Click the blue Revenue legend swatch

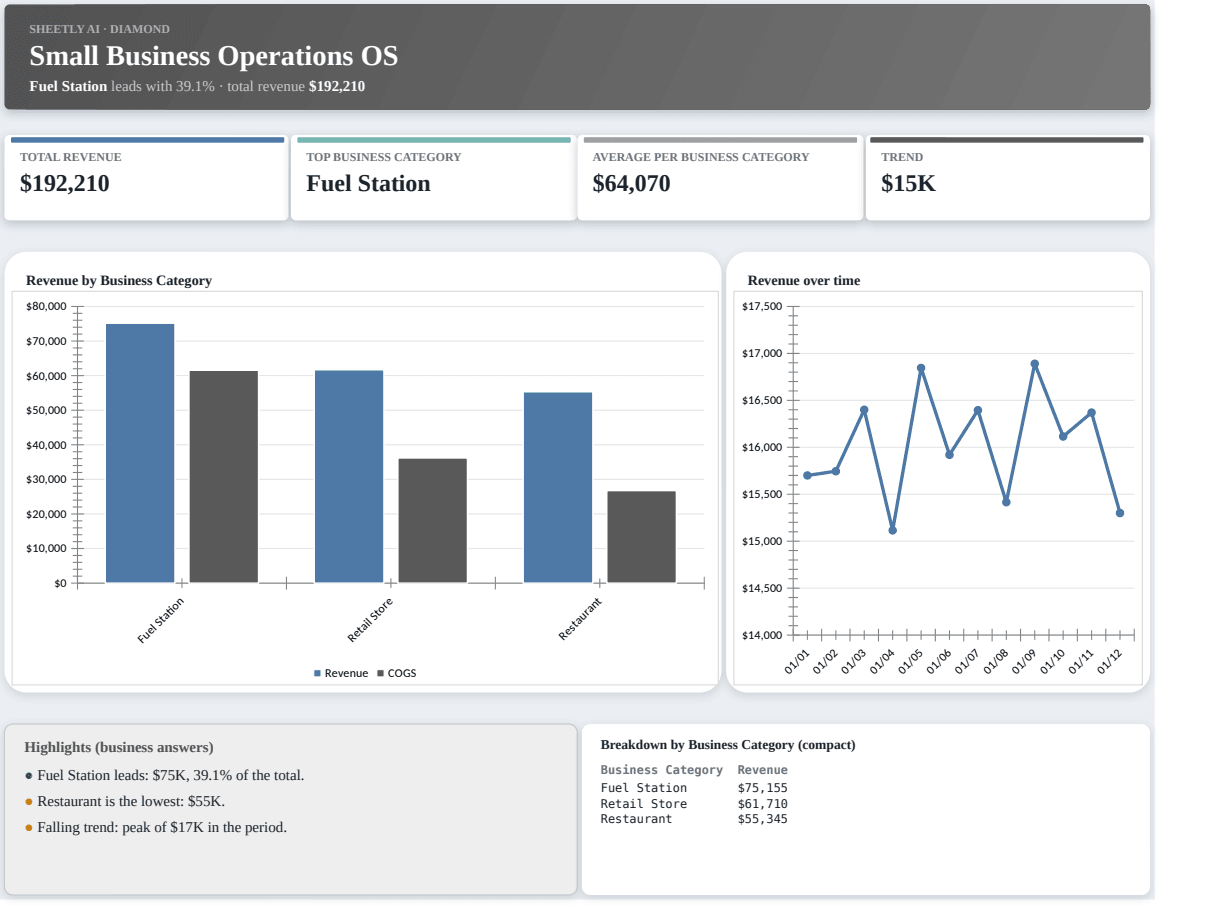[318, 674]
